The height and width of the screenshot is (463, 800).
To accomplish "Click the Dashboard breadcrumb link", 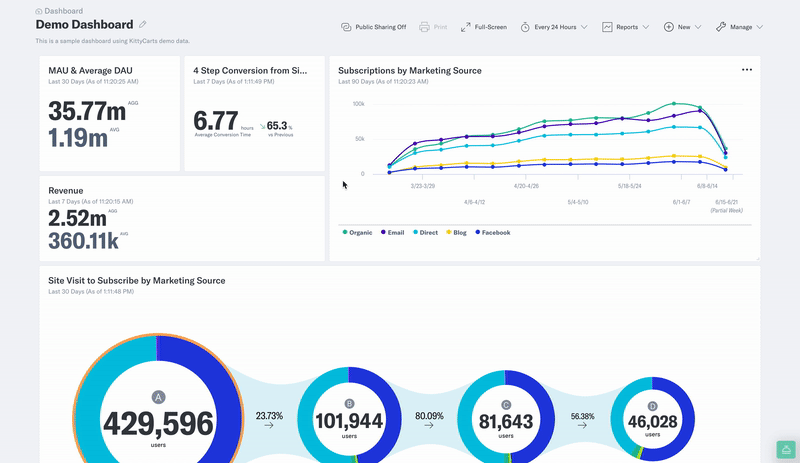I will coord(59,11).
